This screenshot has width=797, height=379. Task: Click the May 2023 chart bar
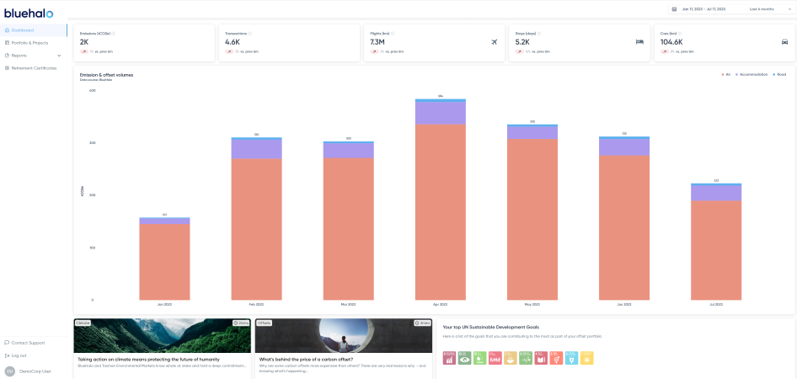click(x=532, y=212)
